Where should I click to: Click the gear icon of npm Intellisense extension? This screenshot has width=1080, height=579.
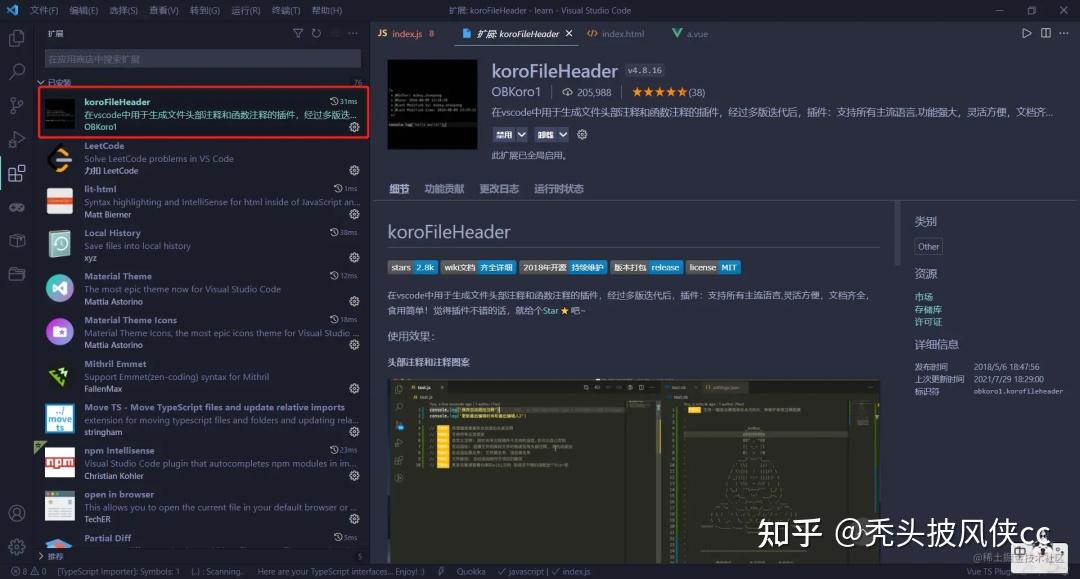tap(354, 475)
